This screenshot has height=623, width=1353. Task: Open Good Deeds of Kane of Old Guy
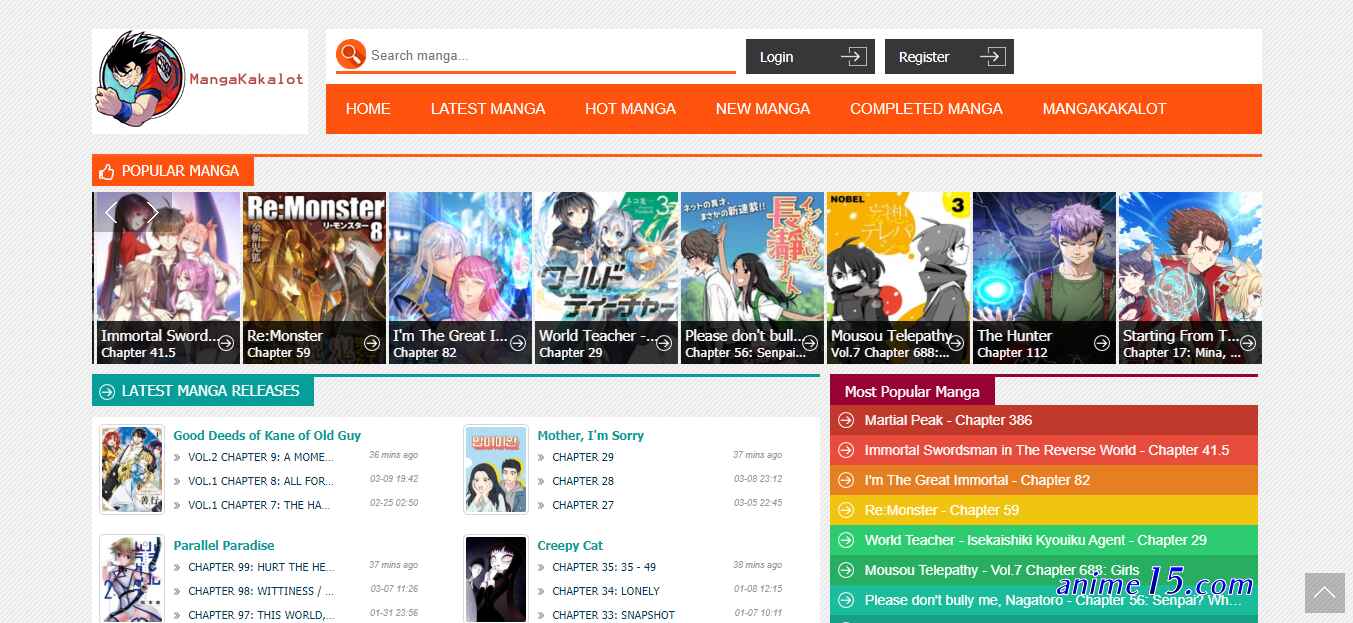267,435
